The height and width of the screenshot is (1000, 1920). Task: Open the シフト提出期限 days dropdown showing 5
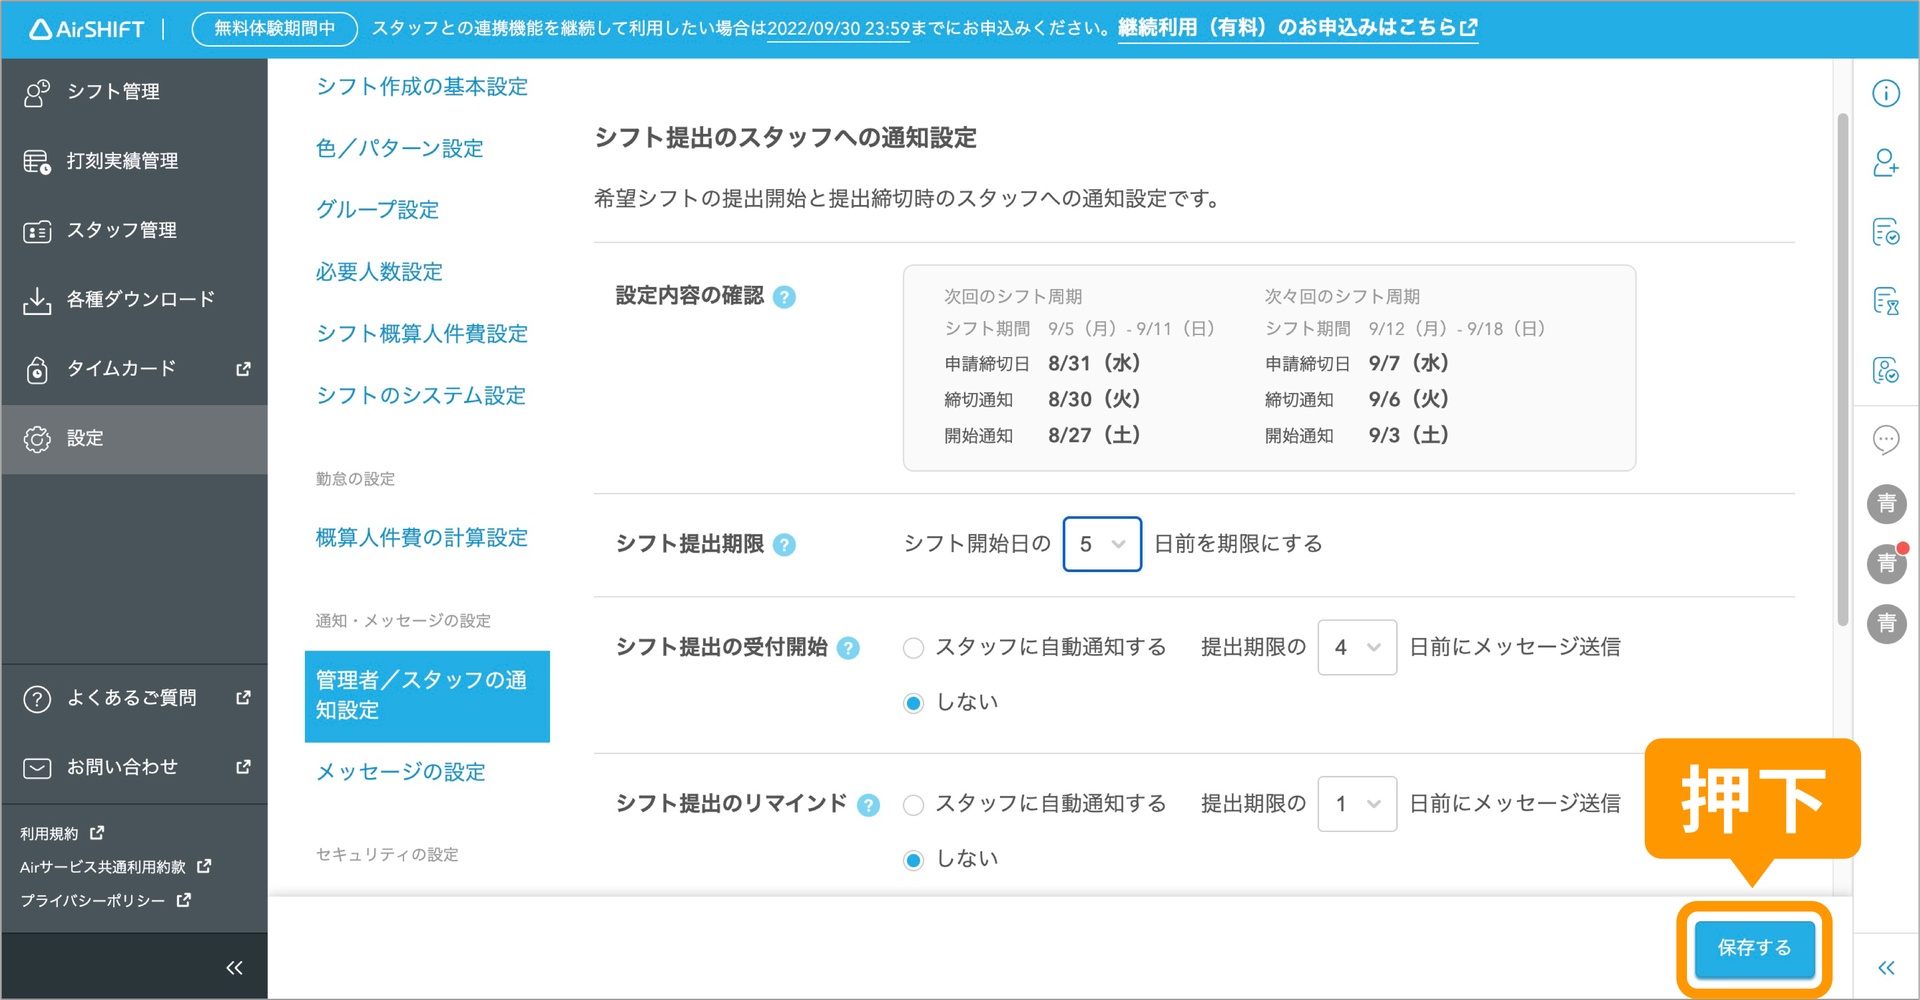point(1101,544)
